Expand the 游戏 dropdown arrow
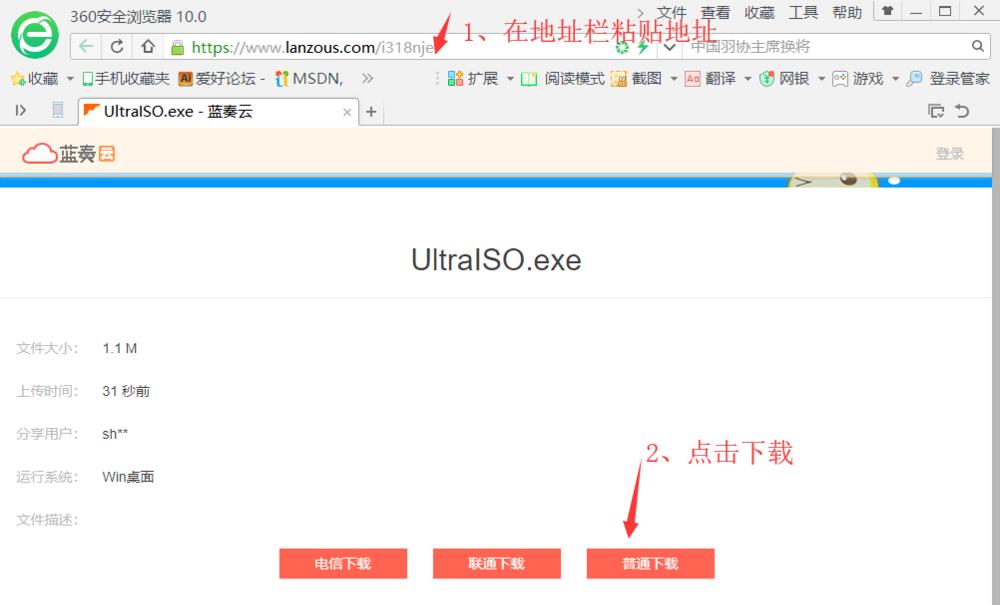 tap(895, 79)
